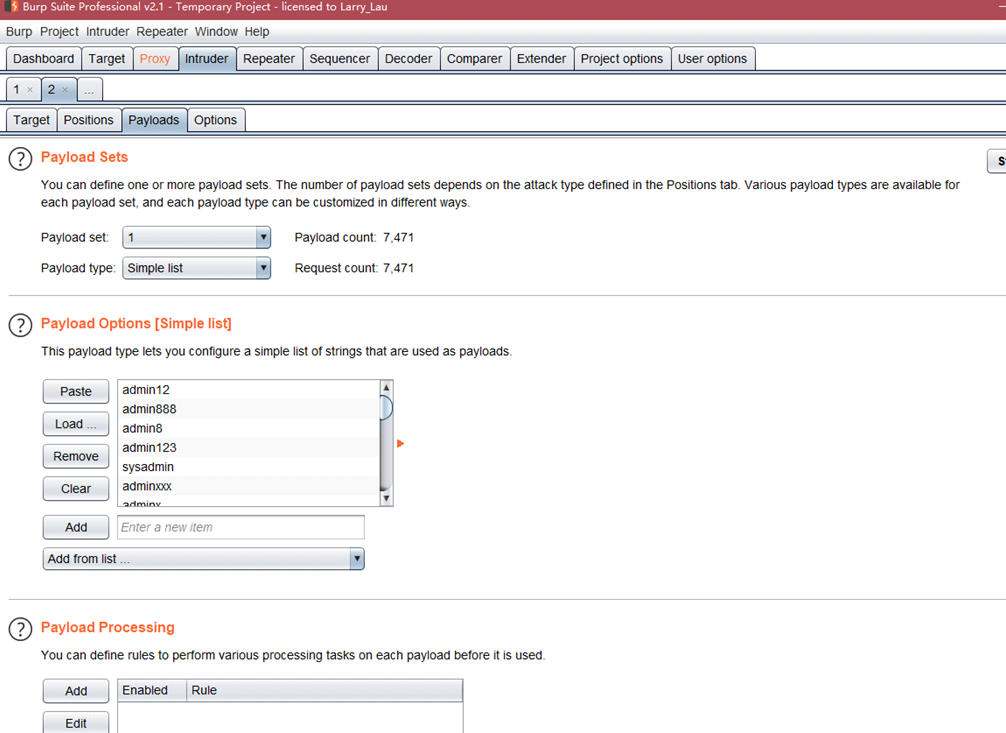The height and width of the screenshot is (733, 1006).
Task: Open the Burp menu
Action: (19, 31)
